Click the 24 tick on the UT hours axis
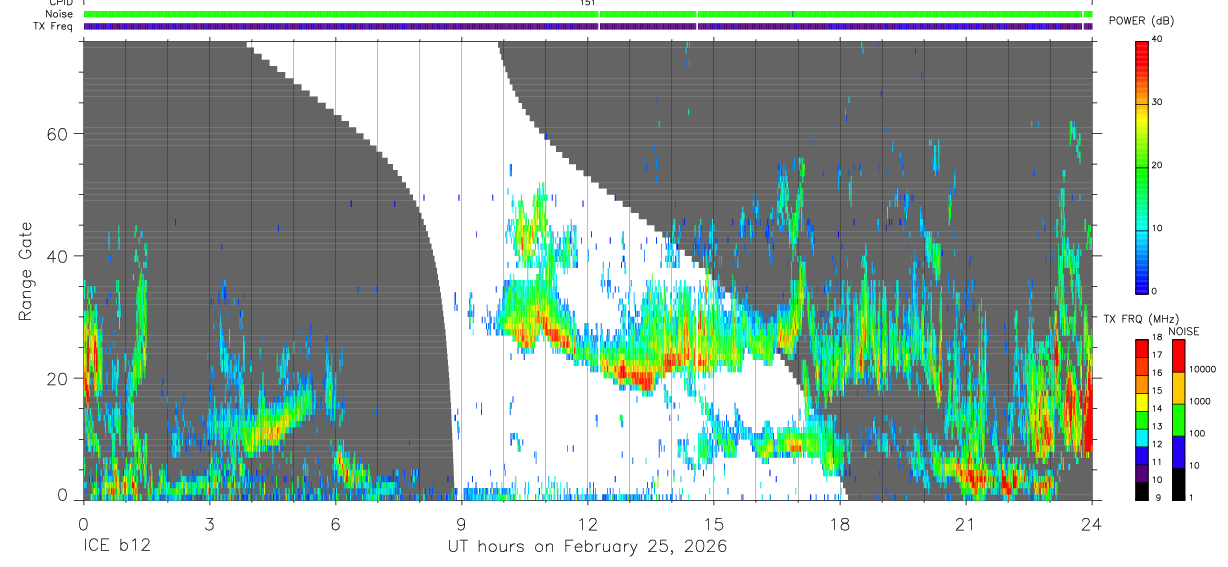Image resolution: width=1228 pixels, height=567 pixels. click(x=1091, y=525)
